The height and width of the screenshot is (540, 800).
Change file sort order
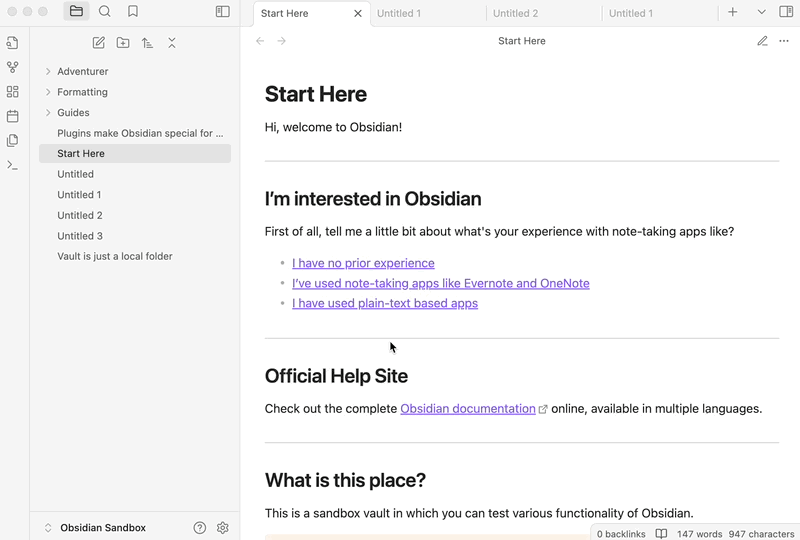(x=147, y=43)
